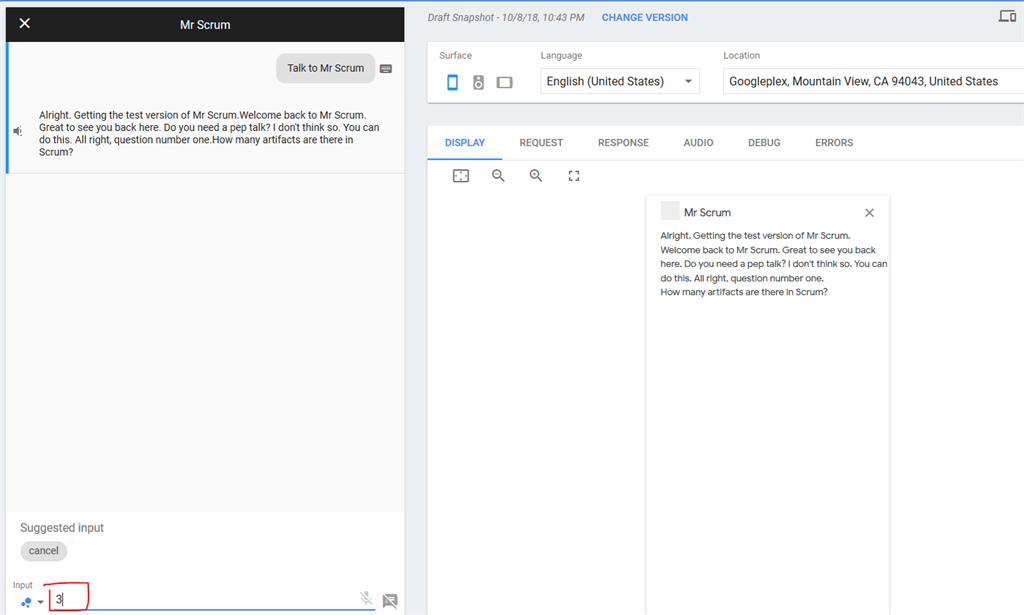Image resolution: width=1024 pixels, height=615 pixels.
Task: Click the CHANGE VERSION link
Action: coord(644,17)
